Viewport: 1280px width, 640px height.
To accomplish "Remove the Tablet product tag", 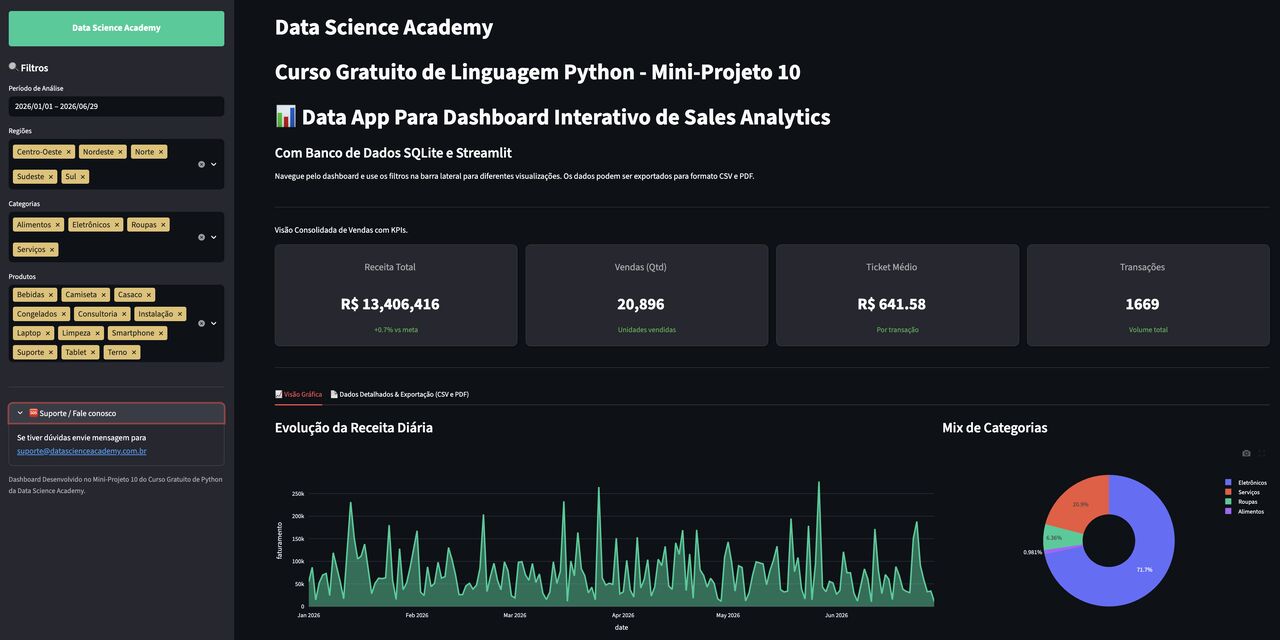I will coord(93,352).
